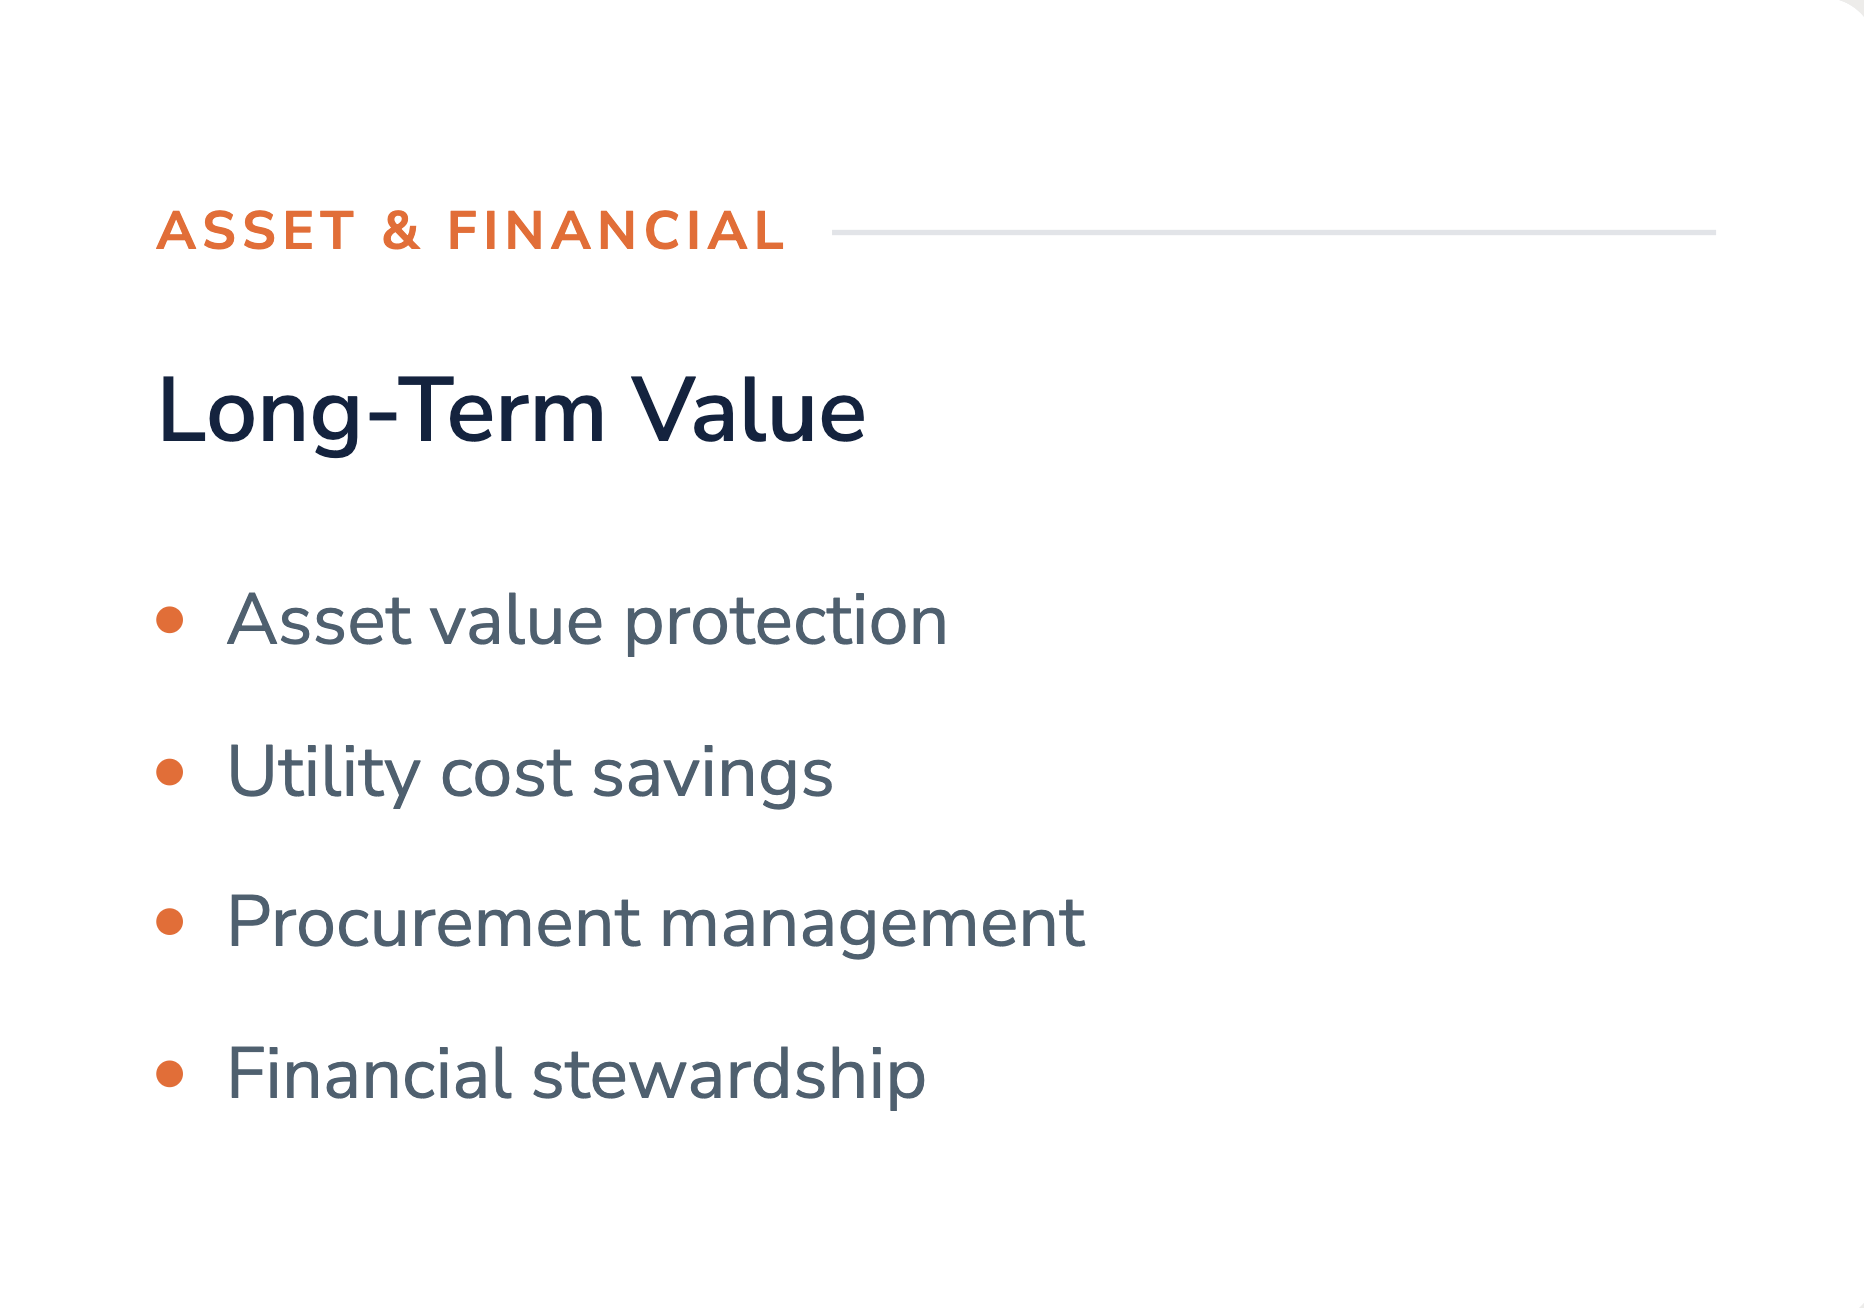
Task: Click the orange bullet beside Asset value protection
Action: (x=170, y=620)
